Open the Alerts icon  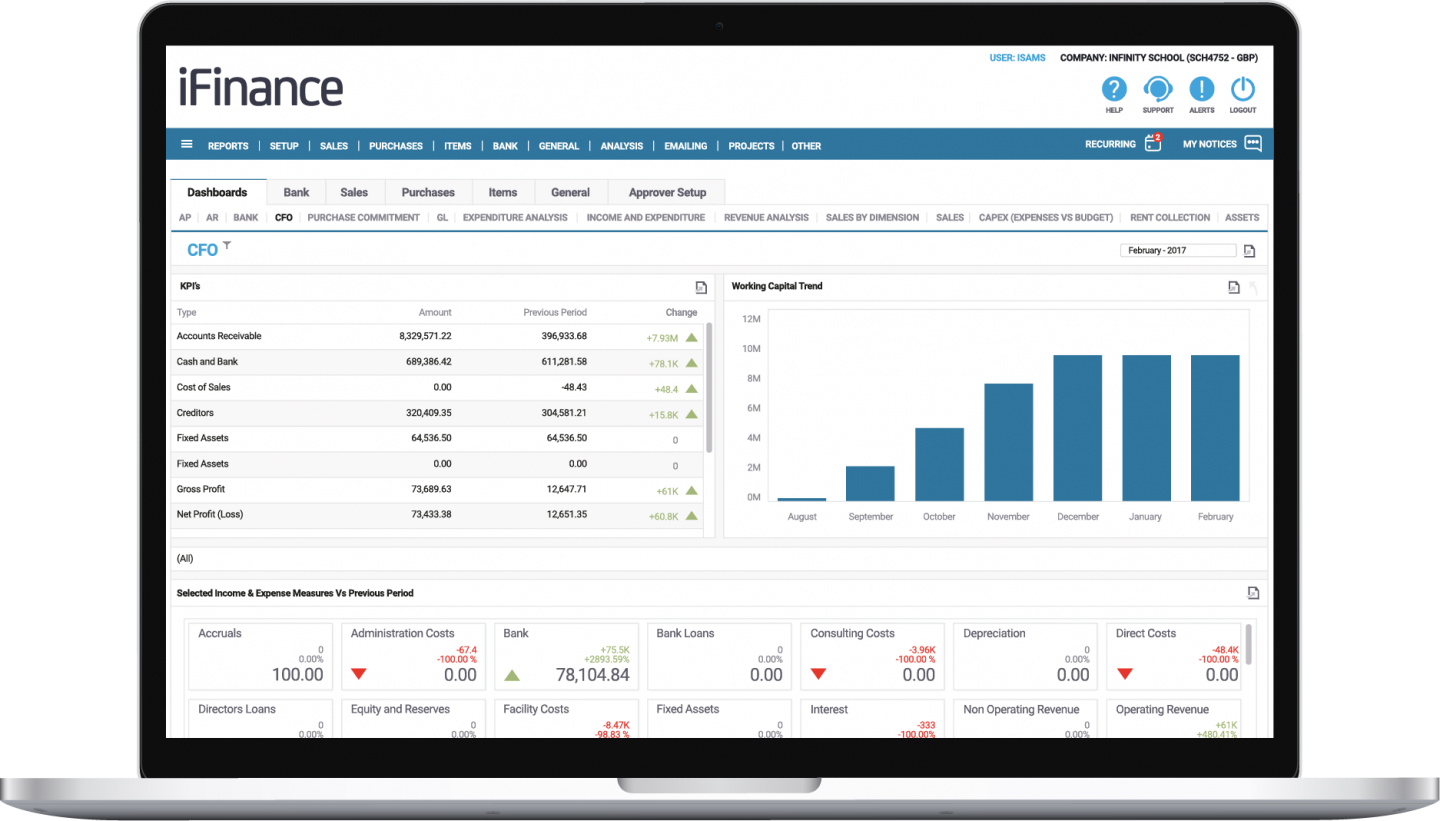[x=1201, y=89]
